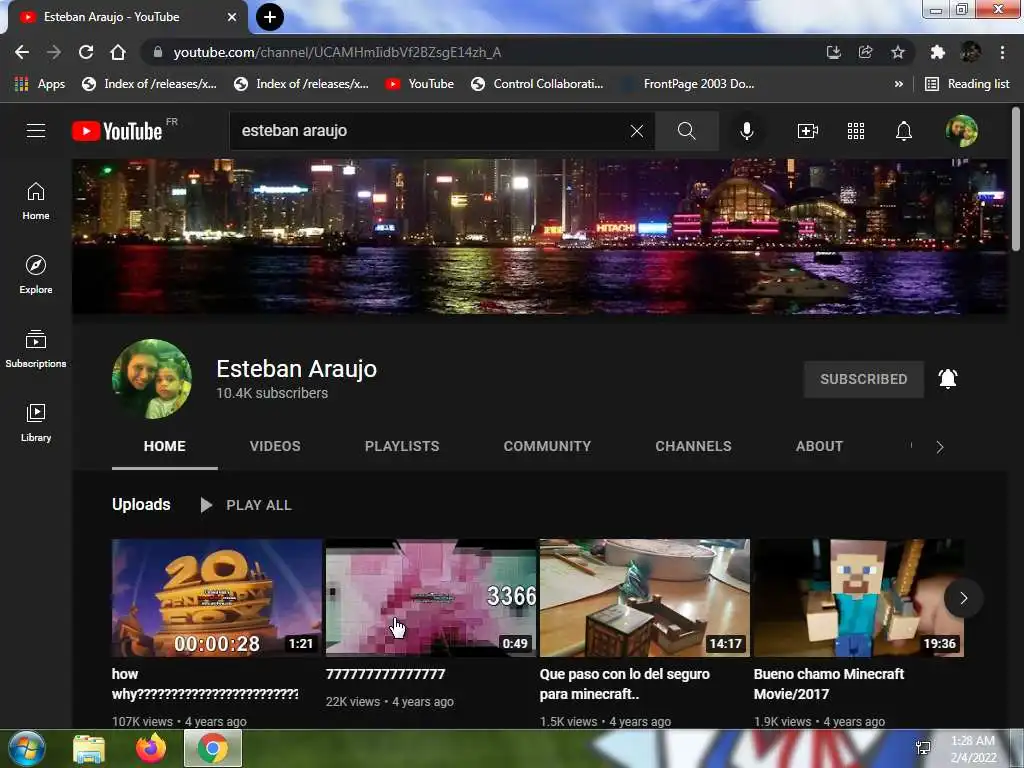Switch to the HOME channel tab
The image size is (1024, 768).
point(165,446)
